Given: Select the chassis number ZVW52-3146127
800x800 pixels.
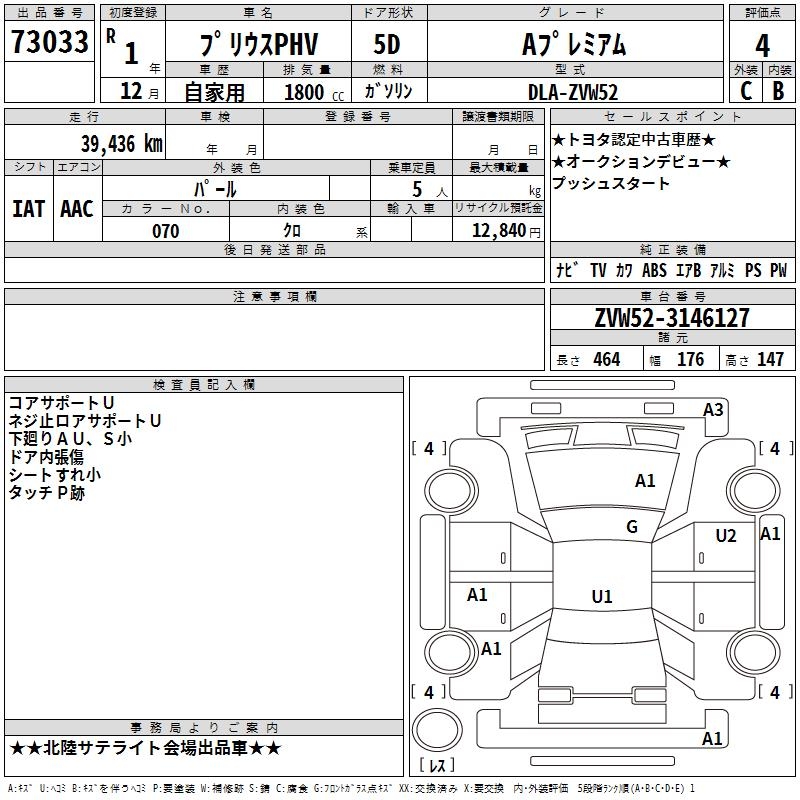Looking at the screenshot, I should click(x=672, y=318).
